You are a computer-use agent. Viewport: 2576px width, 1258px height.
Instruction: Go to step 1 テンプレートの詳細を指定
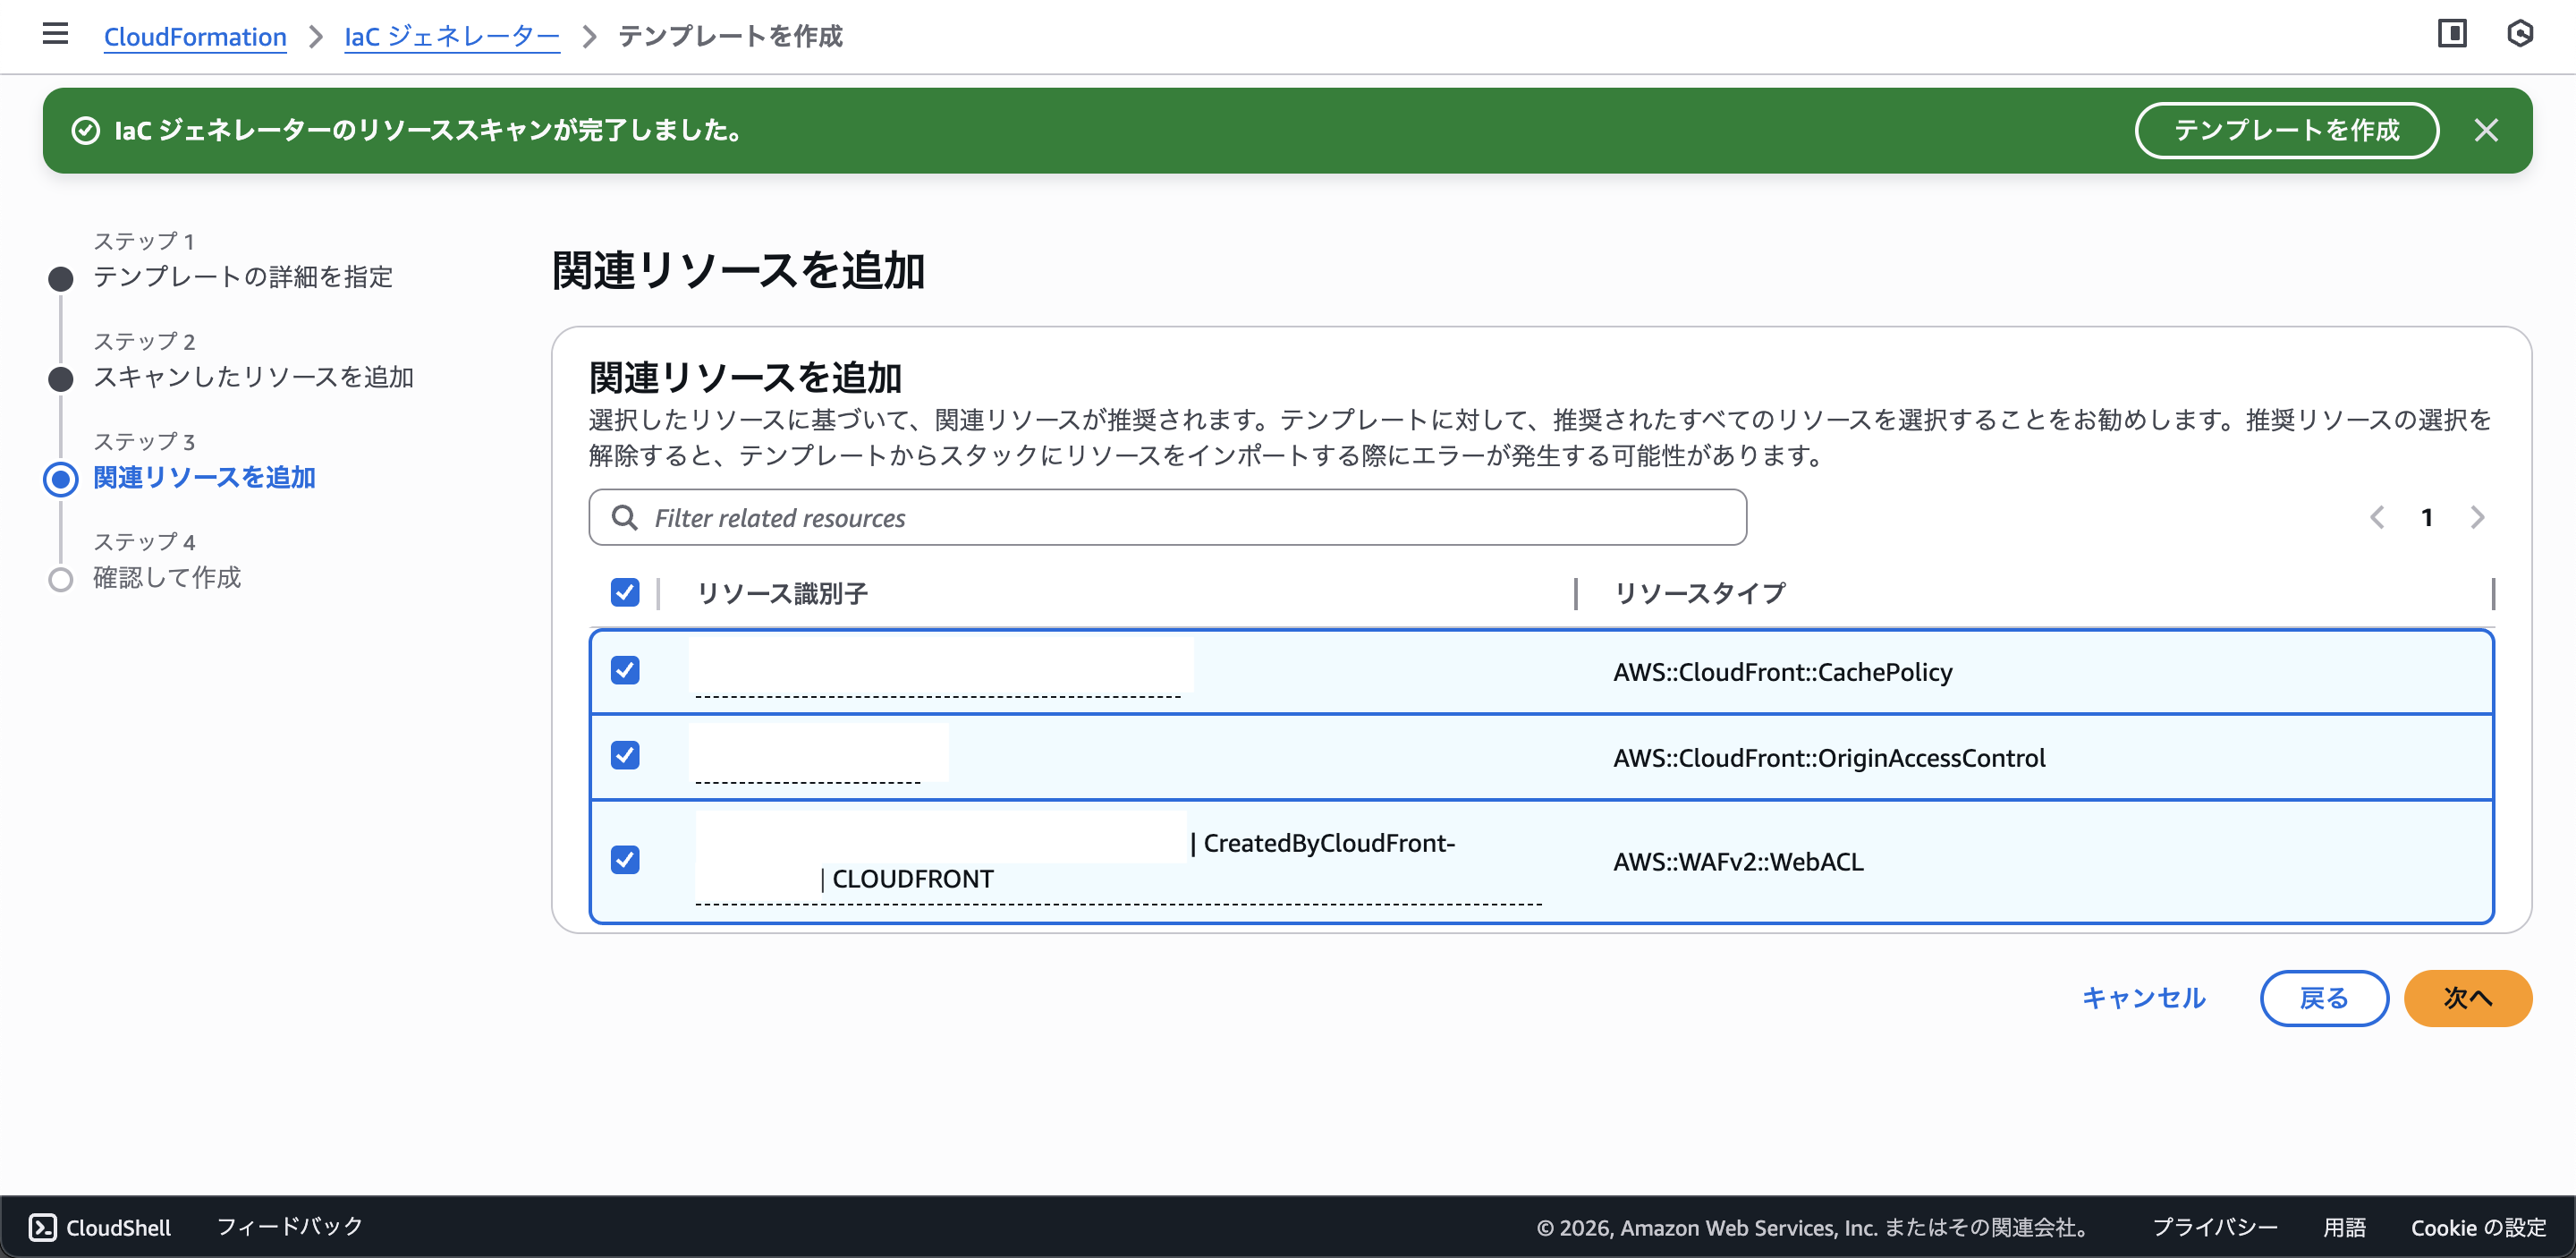[242, 277]
